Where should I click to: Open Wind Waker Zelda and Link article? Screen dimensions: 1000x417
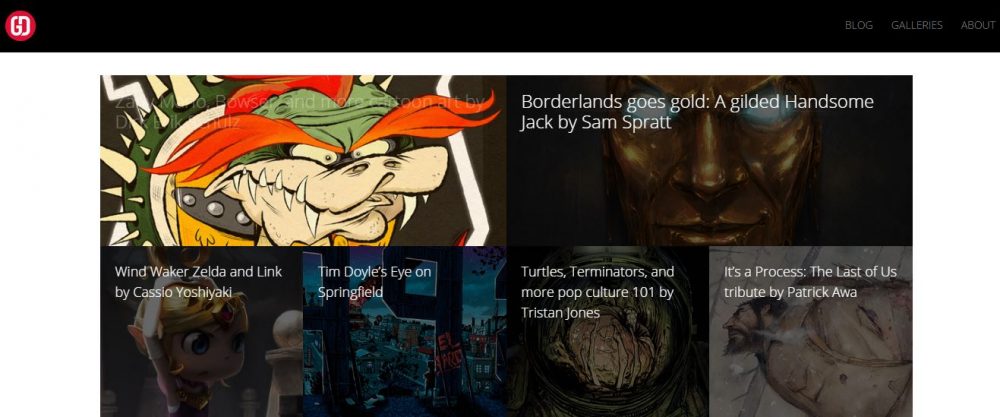pos(198,281)
